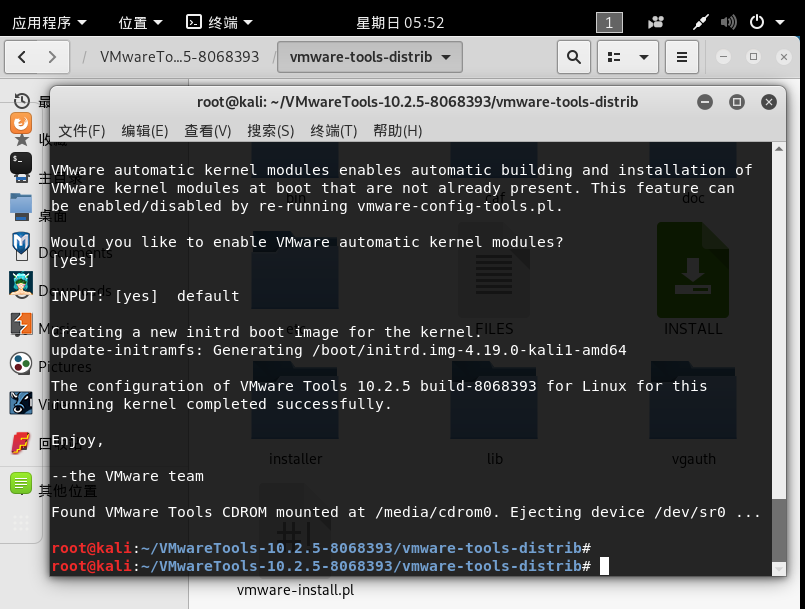
Task: Open the 终端 app menu in top bar
Action: tap(219, 22)
